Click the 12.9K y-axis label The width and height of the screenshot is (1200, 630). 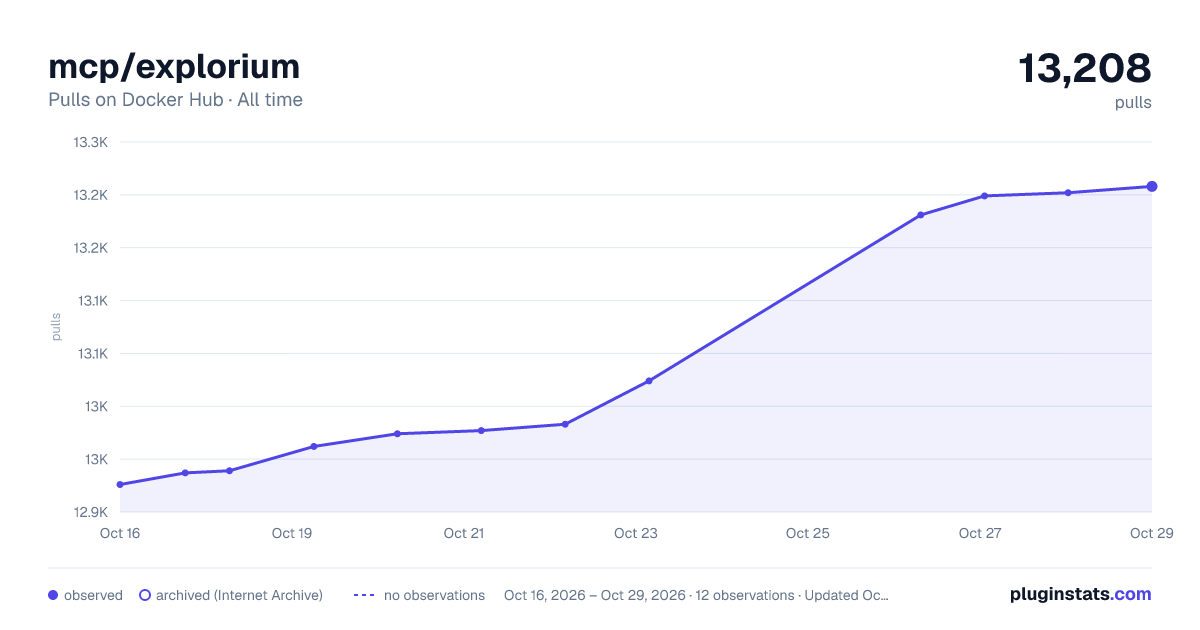click(90, 512)
